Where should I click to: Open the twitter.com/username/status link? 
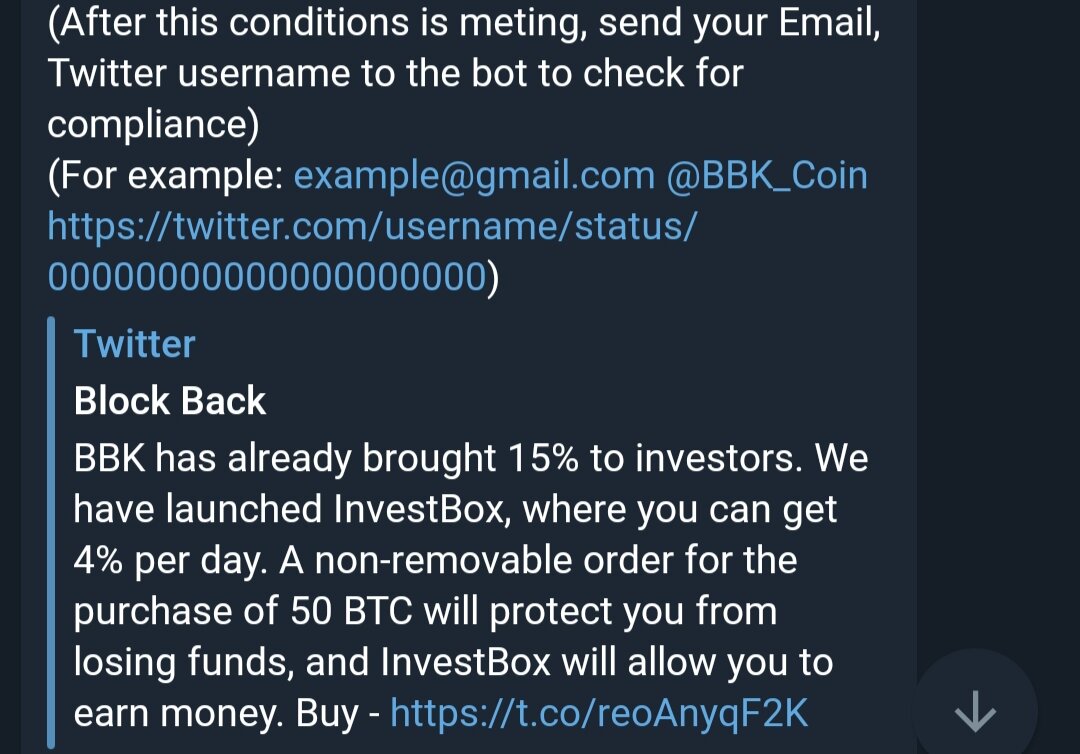coord(373,226)
